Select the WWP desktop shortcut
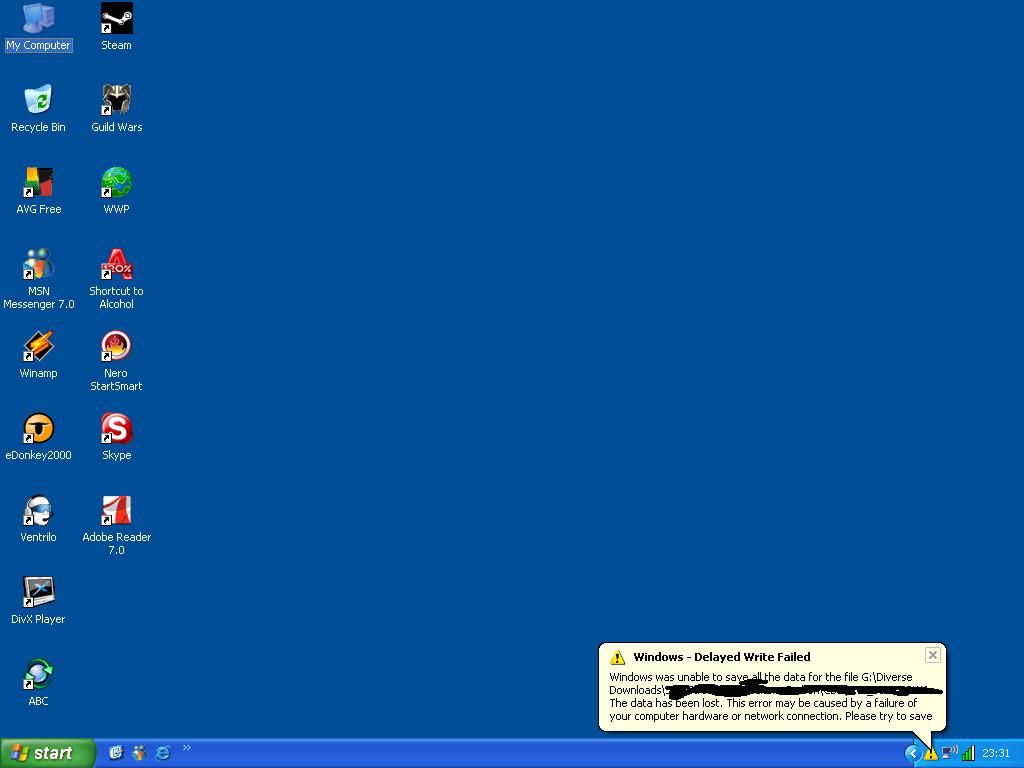Screen dimensions: 1024x768 [x=116, y=191]
